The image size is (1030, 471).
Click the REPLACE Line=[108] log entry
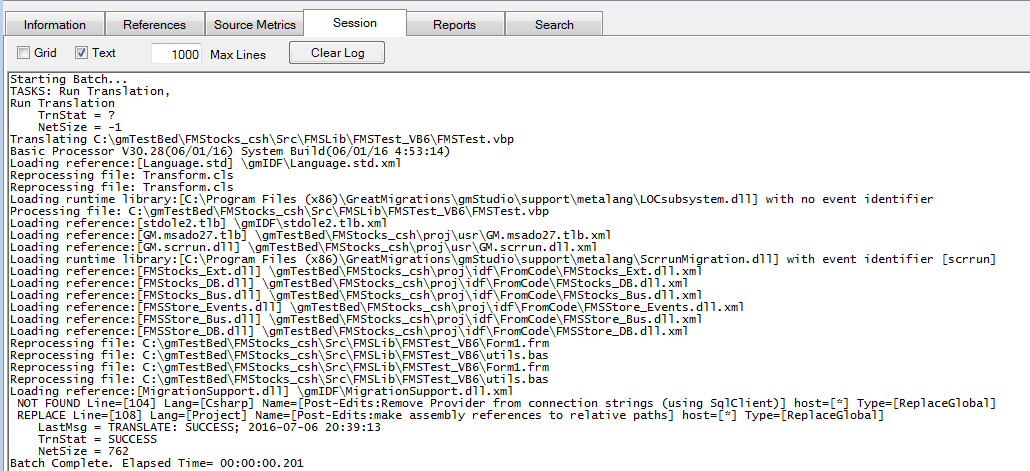450,415
